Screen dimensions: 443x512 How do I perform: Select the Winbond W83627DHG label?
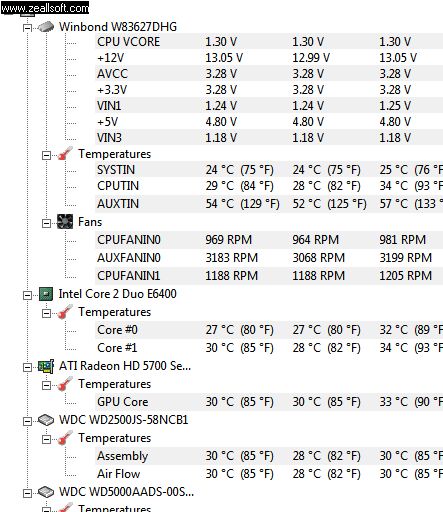click(118, 27)
